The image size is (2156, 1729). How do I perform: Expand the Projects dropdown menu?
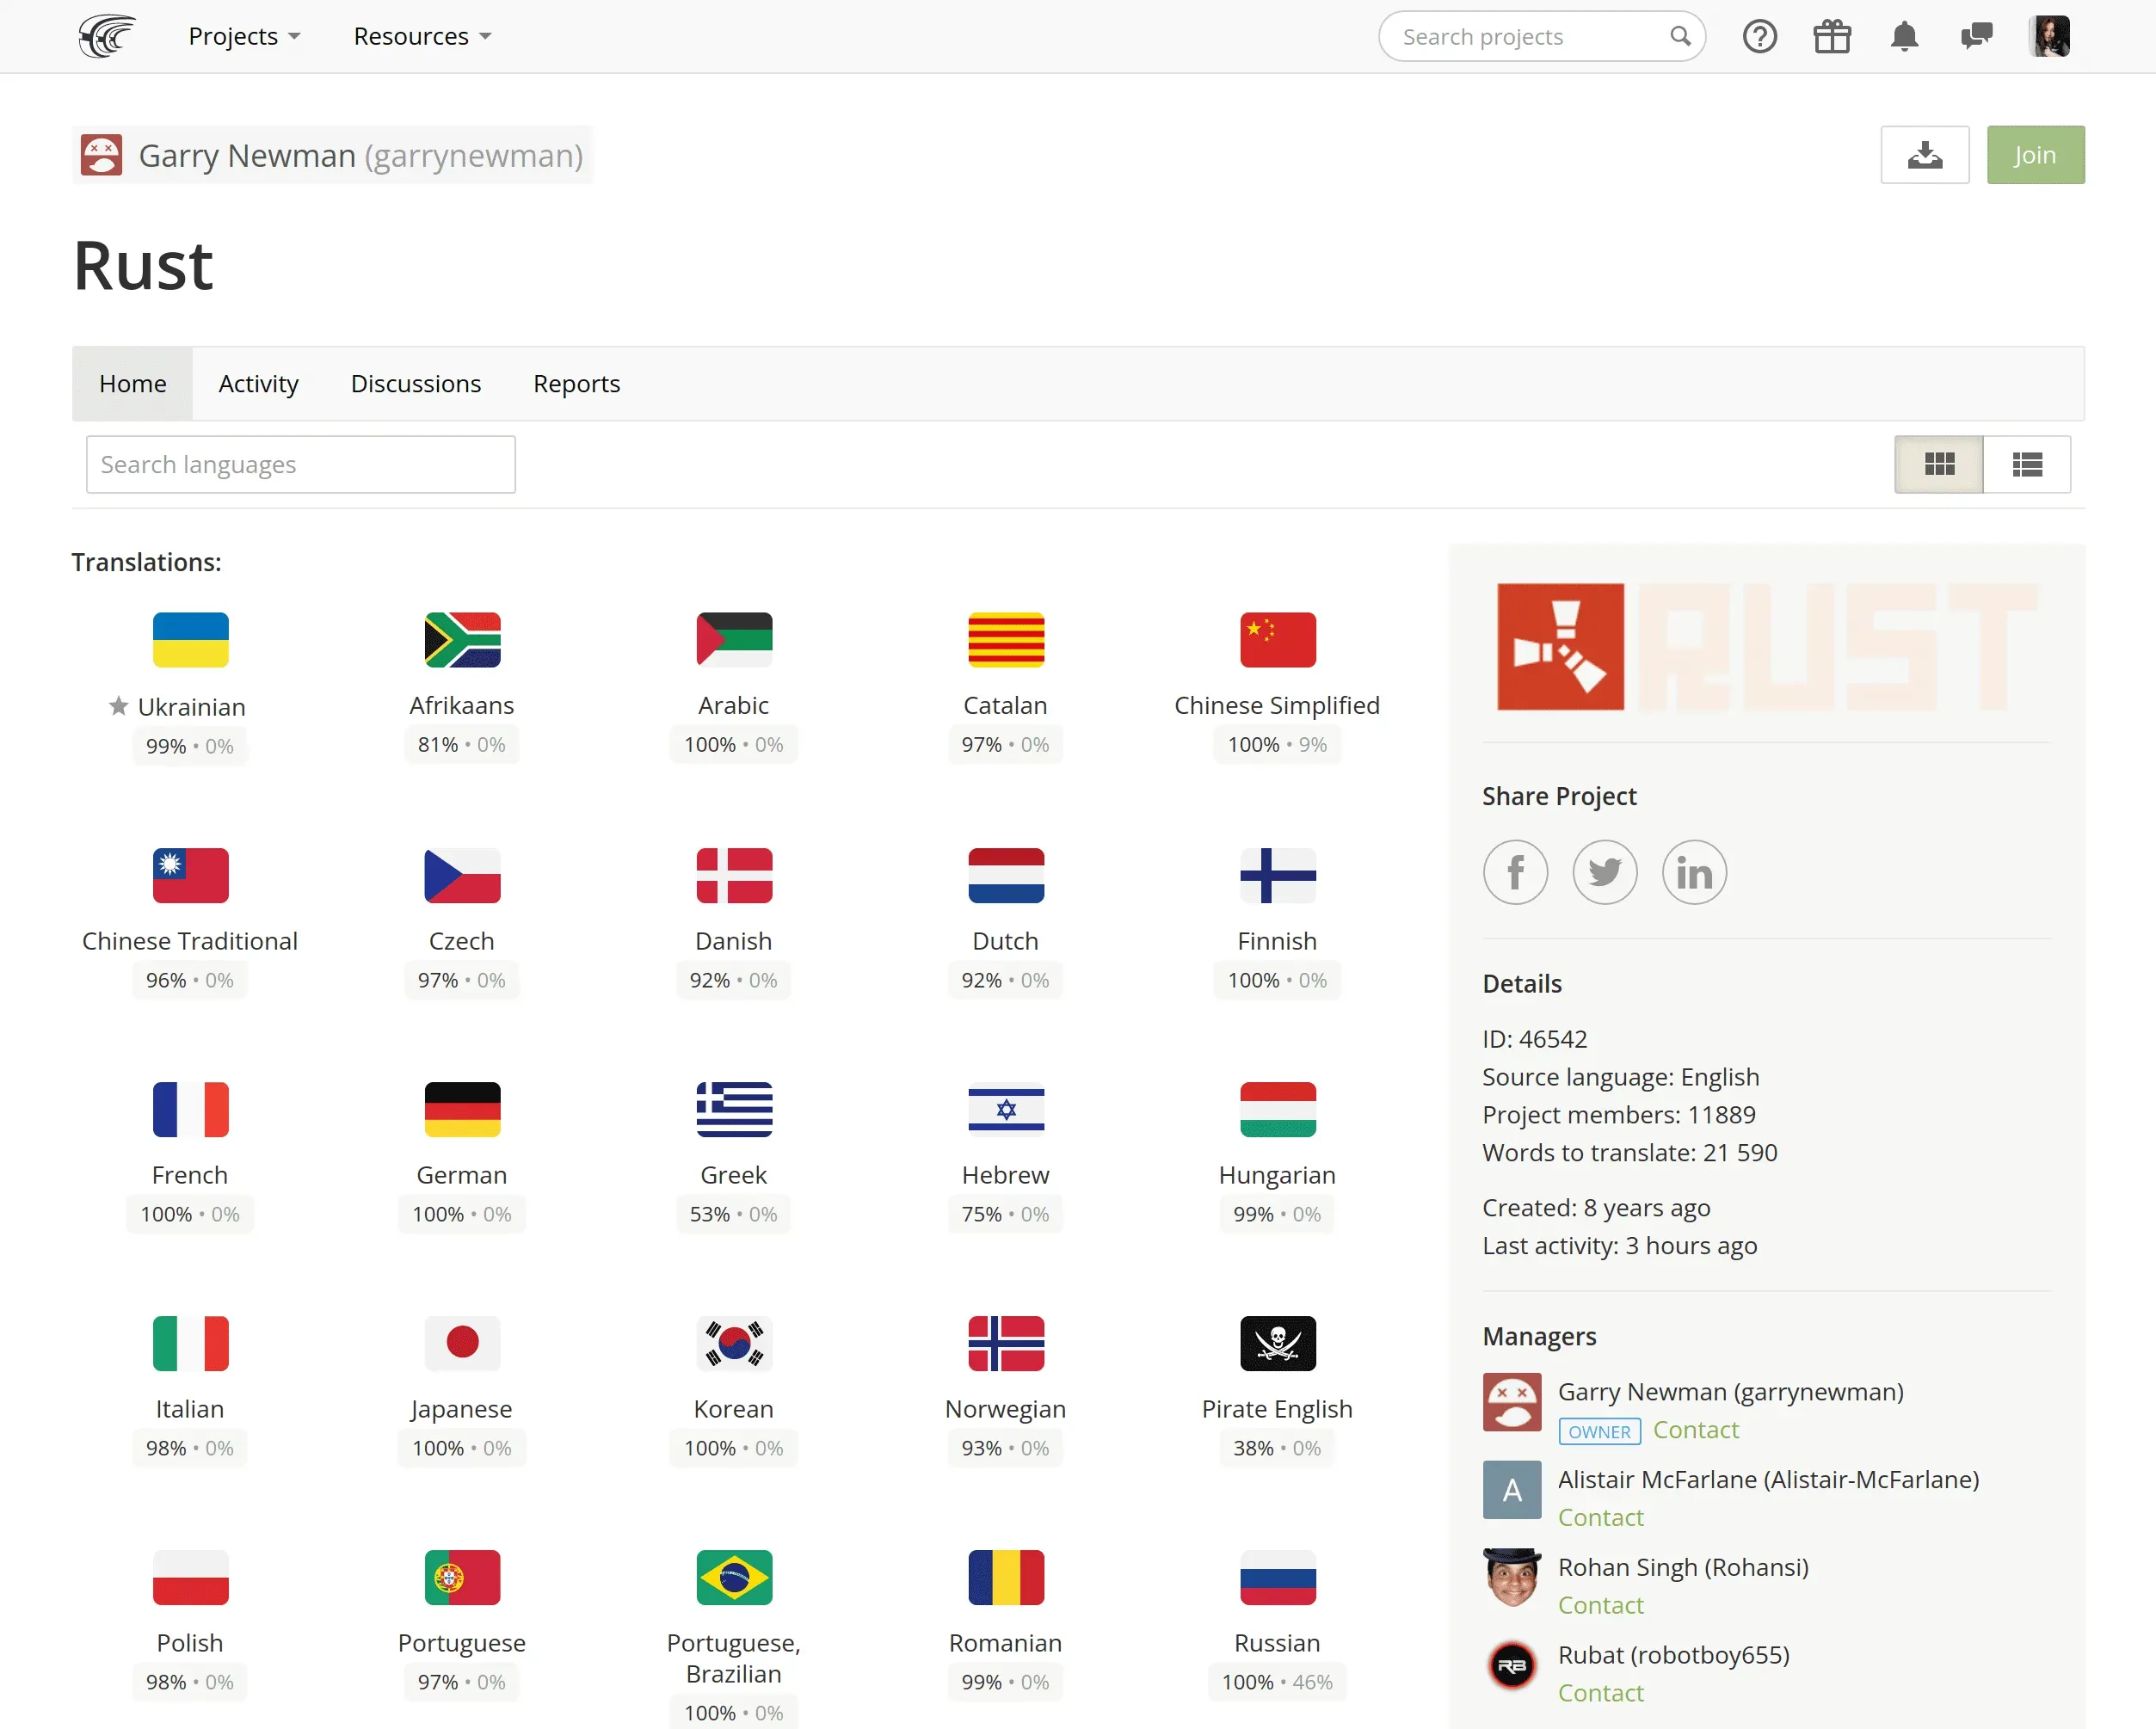pos(244,37)
